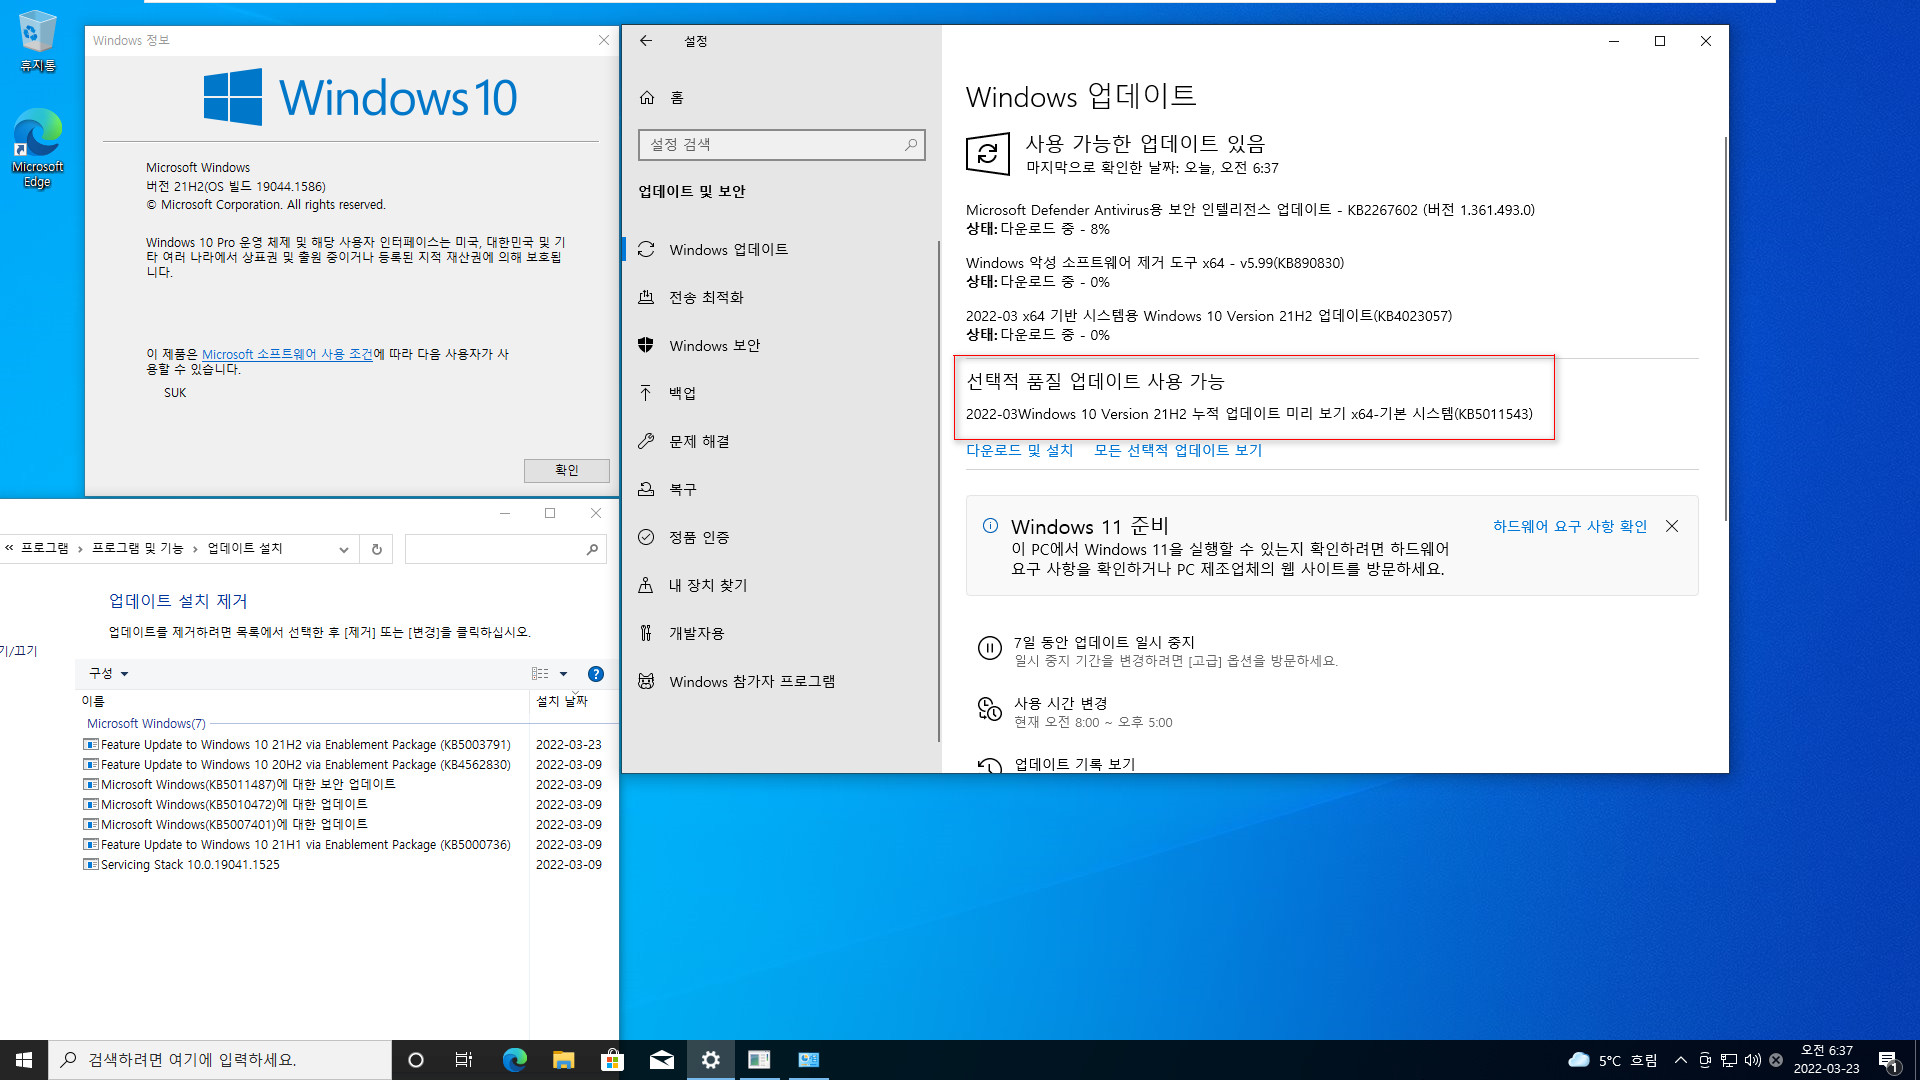Viewport: 1920px width, 1080px height.
Task: Open Microsoft Store from taskbar
Action: [612, 1060]
